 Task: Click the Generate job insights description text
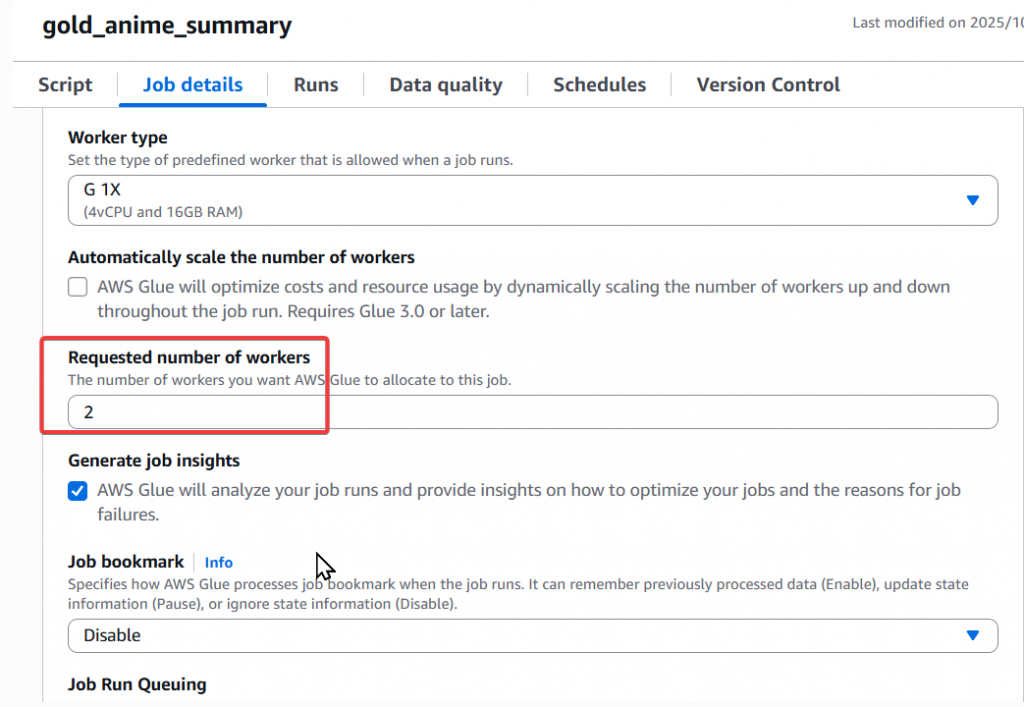(x=528, y=502)
